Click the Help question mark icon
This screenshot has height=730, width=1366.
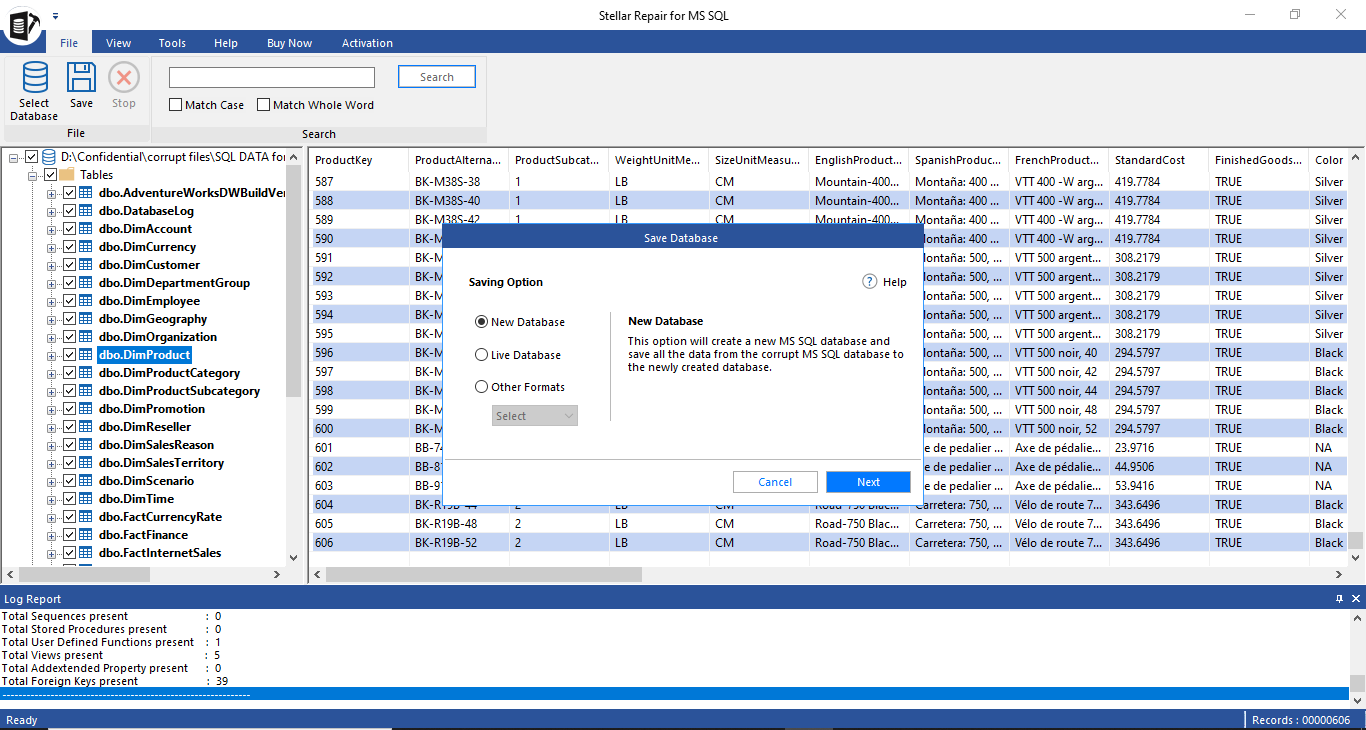(870, 282)
